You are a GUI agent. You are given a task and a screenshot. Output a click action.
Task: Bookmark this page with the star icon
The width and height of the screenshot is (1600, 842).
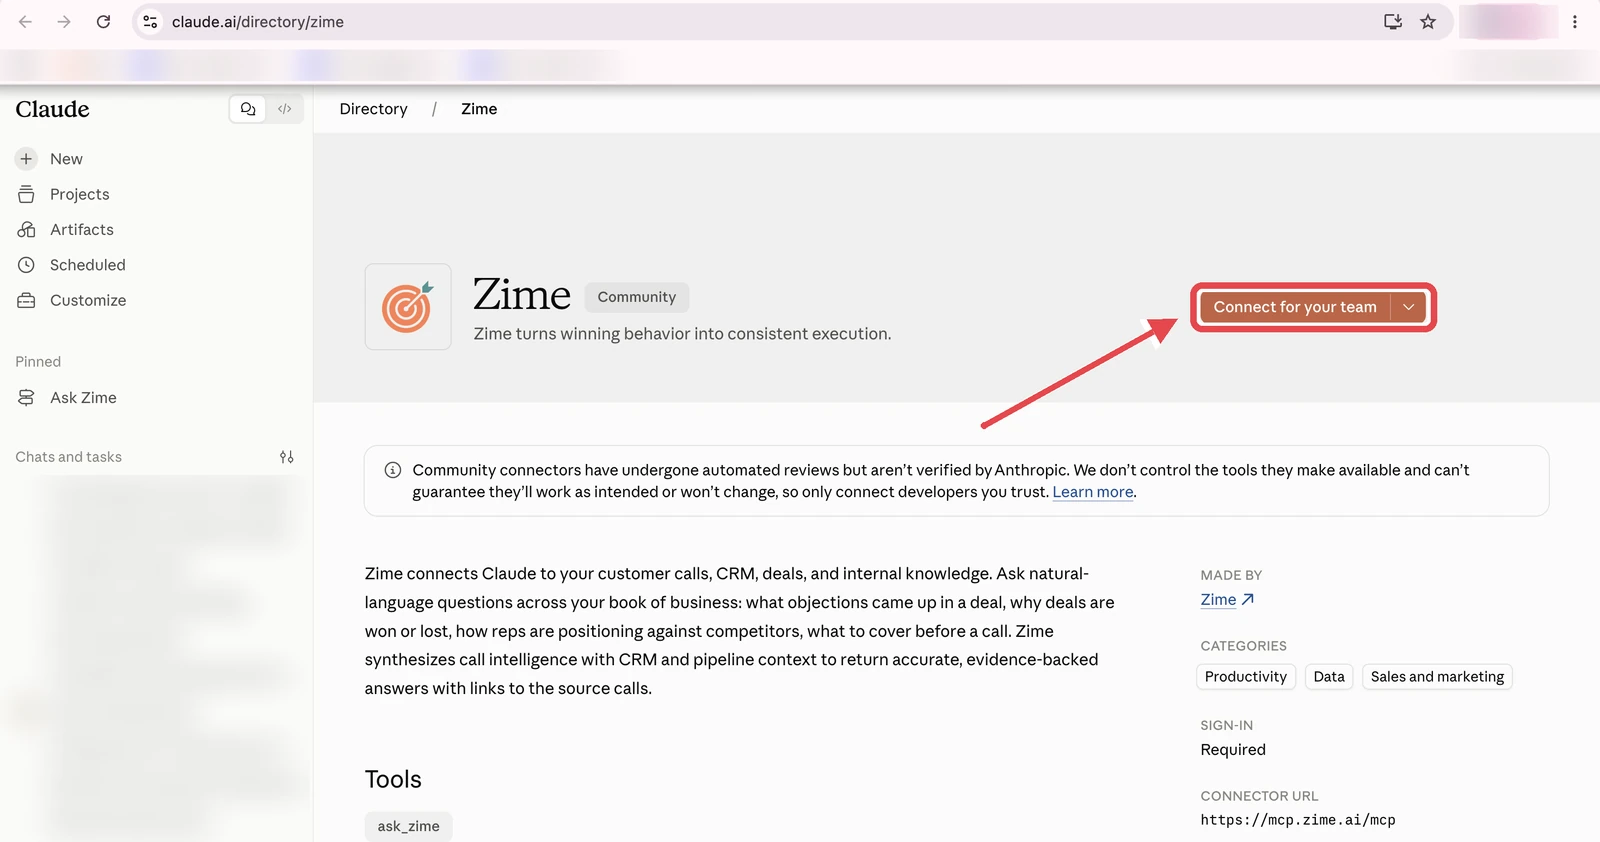(1428, 21)
